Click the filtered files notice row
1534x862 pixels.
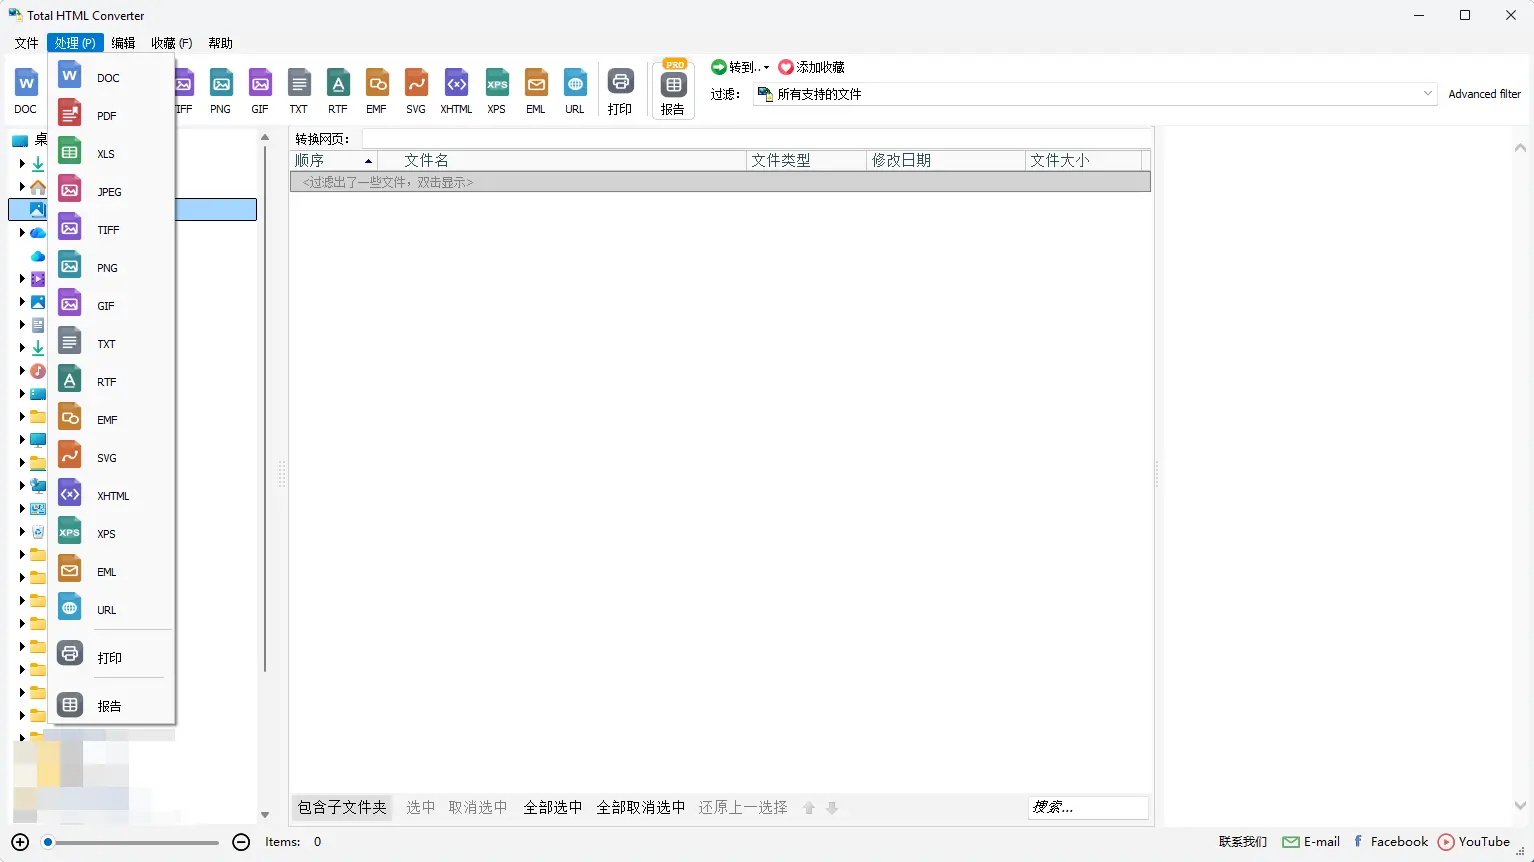[x=720, y=182]
